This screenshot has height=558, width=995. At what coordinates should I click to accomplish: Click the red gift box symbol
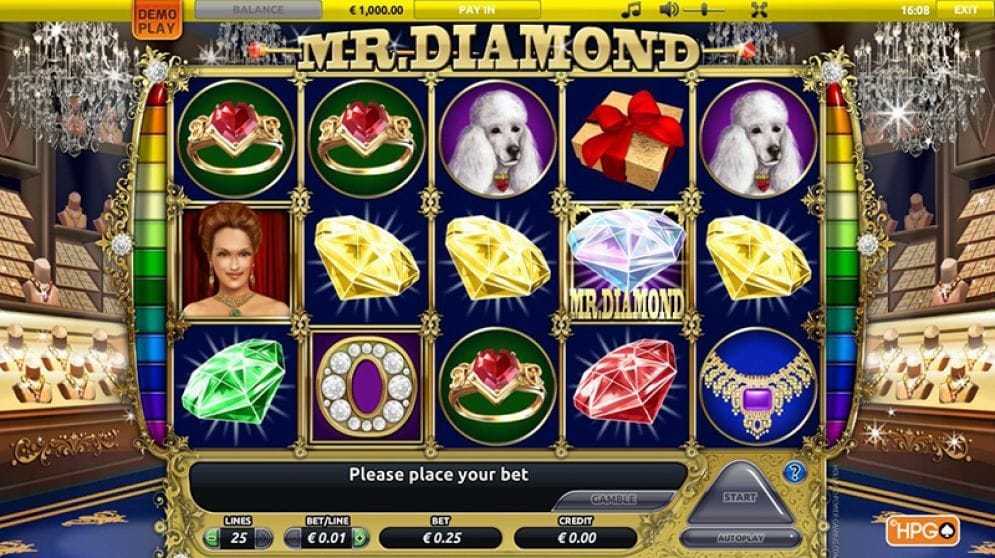click(x=628, y=140)
